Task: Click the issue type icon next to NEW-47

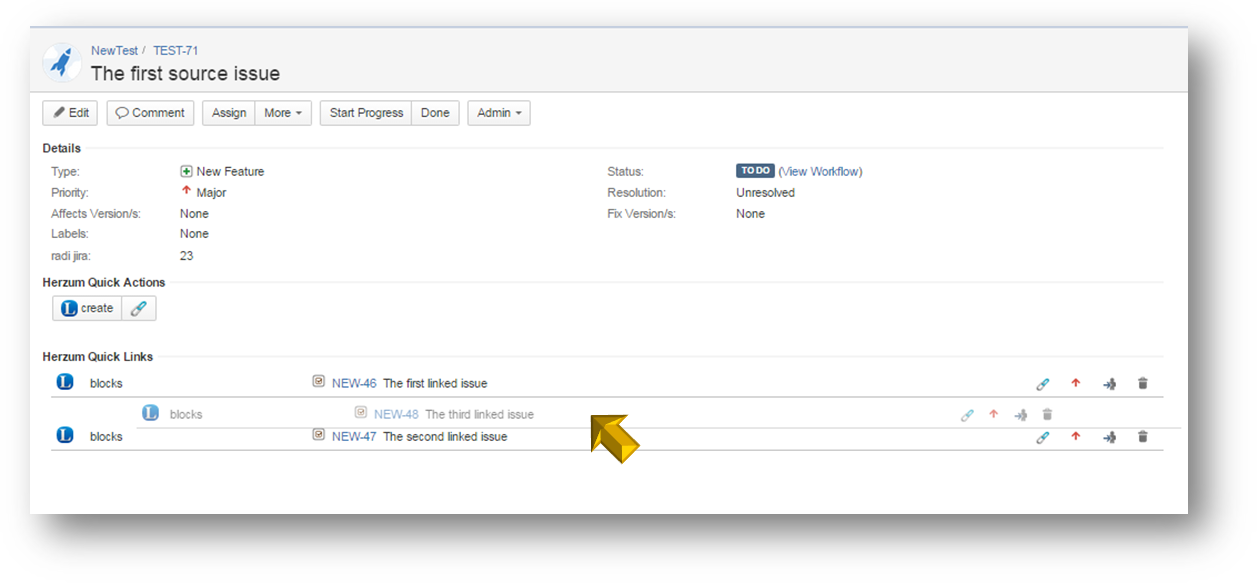Action: [319, 436]
